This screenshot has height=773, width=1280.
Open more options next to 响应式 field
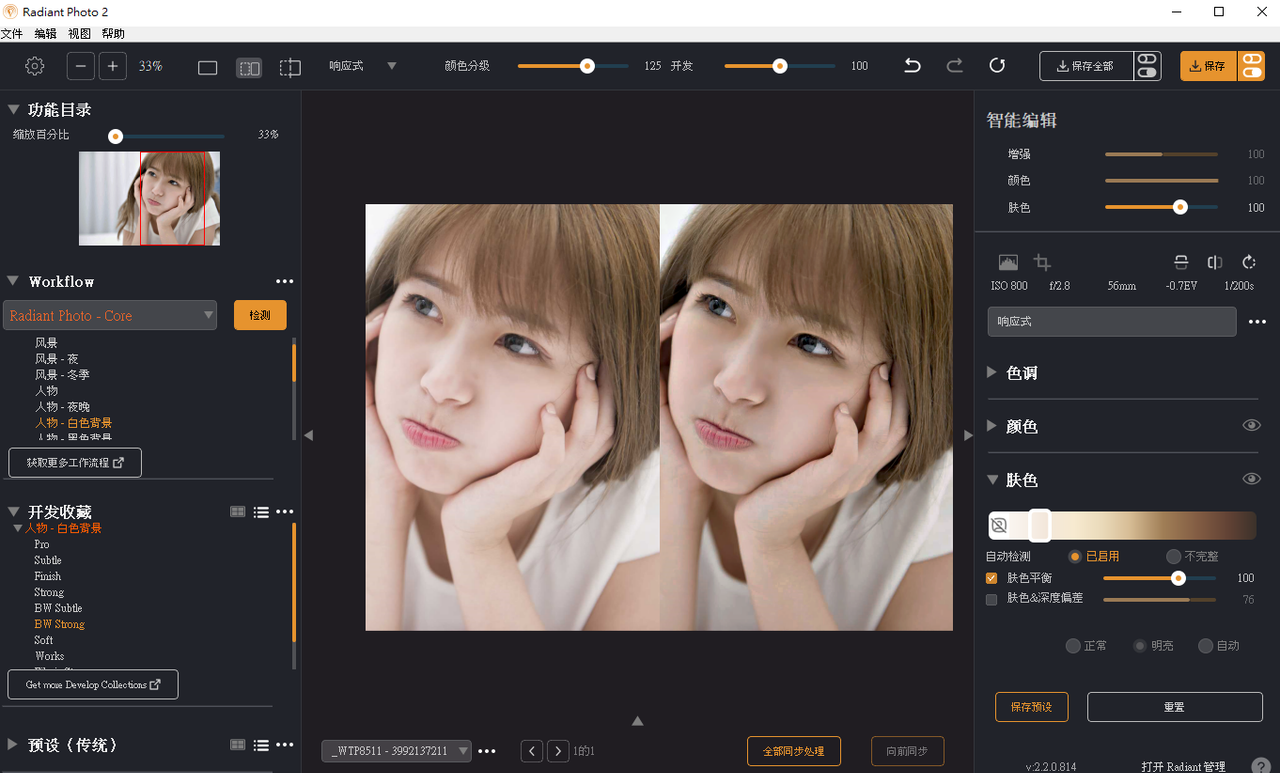(x=1257, y=322)
